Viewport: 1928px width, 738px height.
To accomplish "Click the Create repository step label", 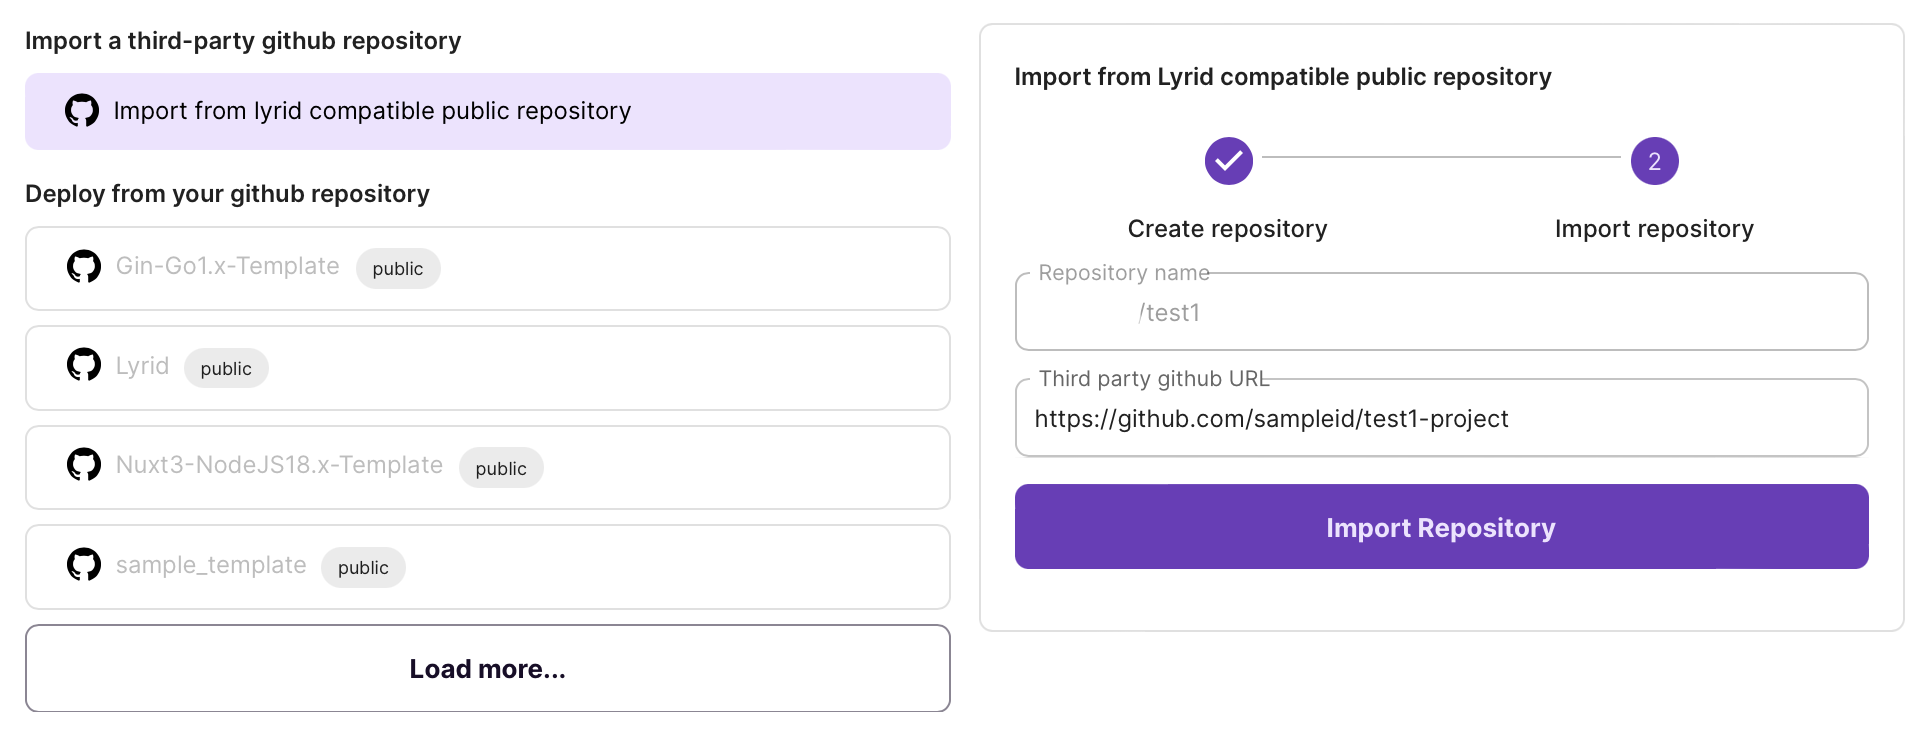I will (x=1227, y=229).
